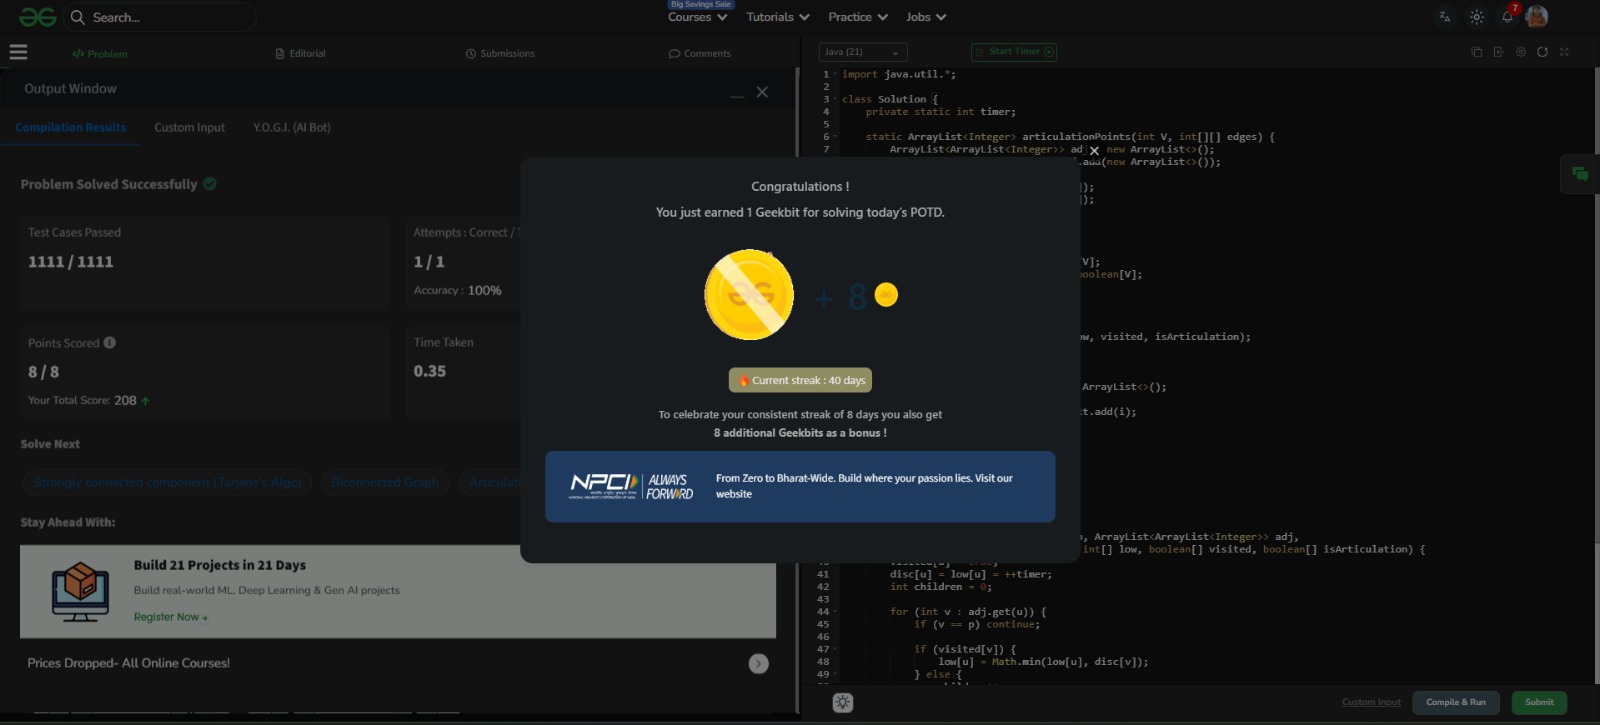Close the Congratulations popup

pyautogui.click(x=1094, y=151)
